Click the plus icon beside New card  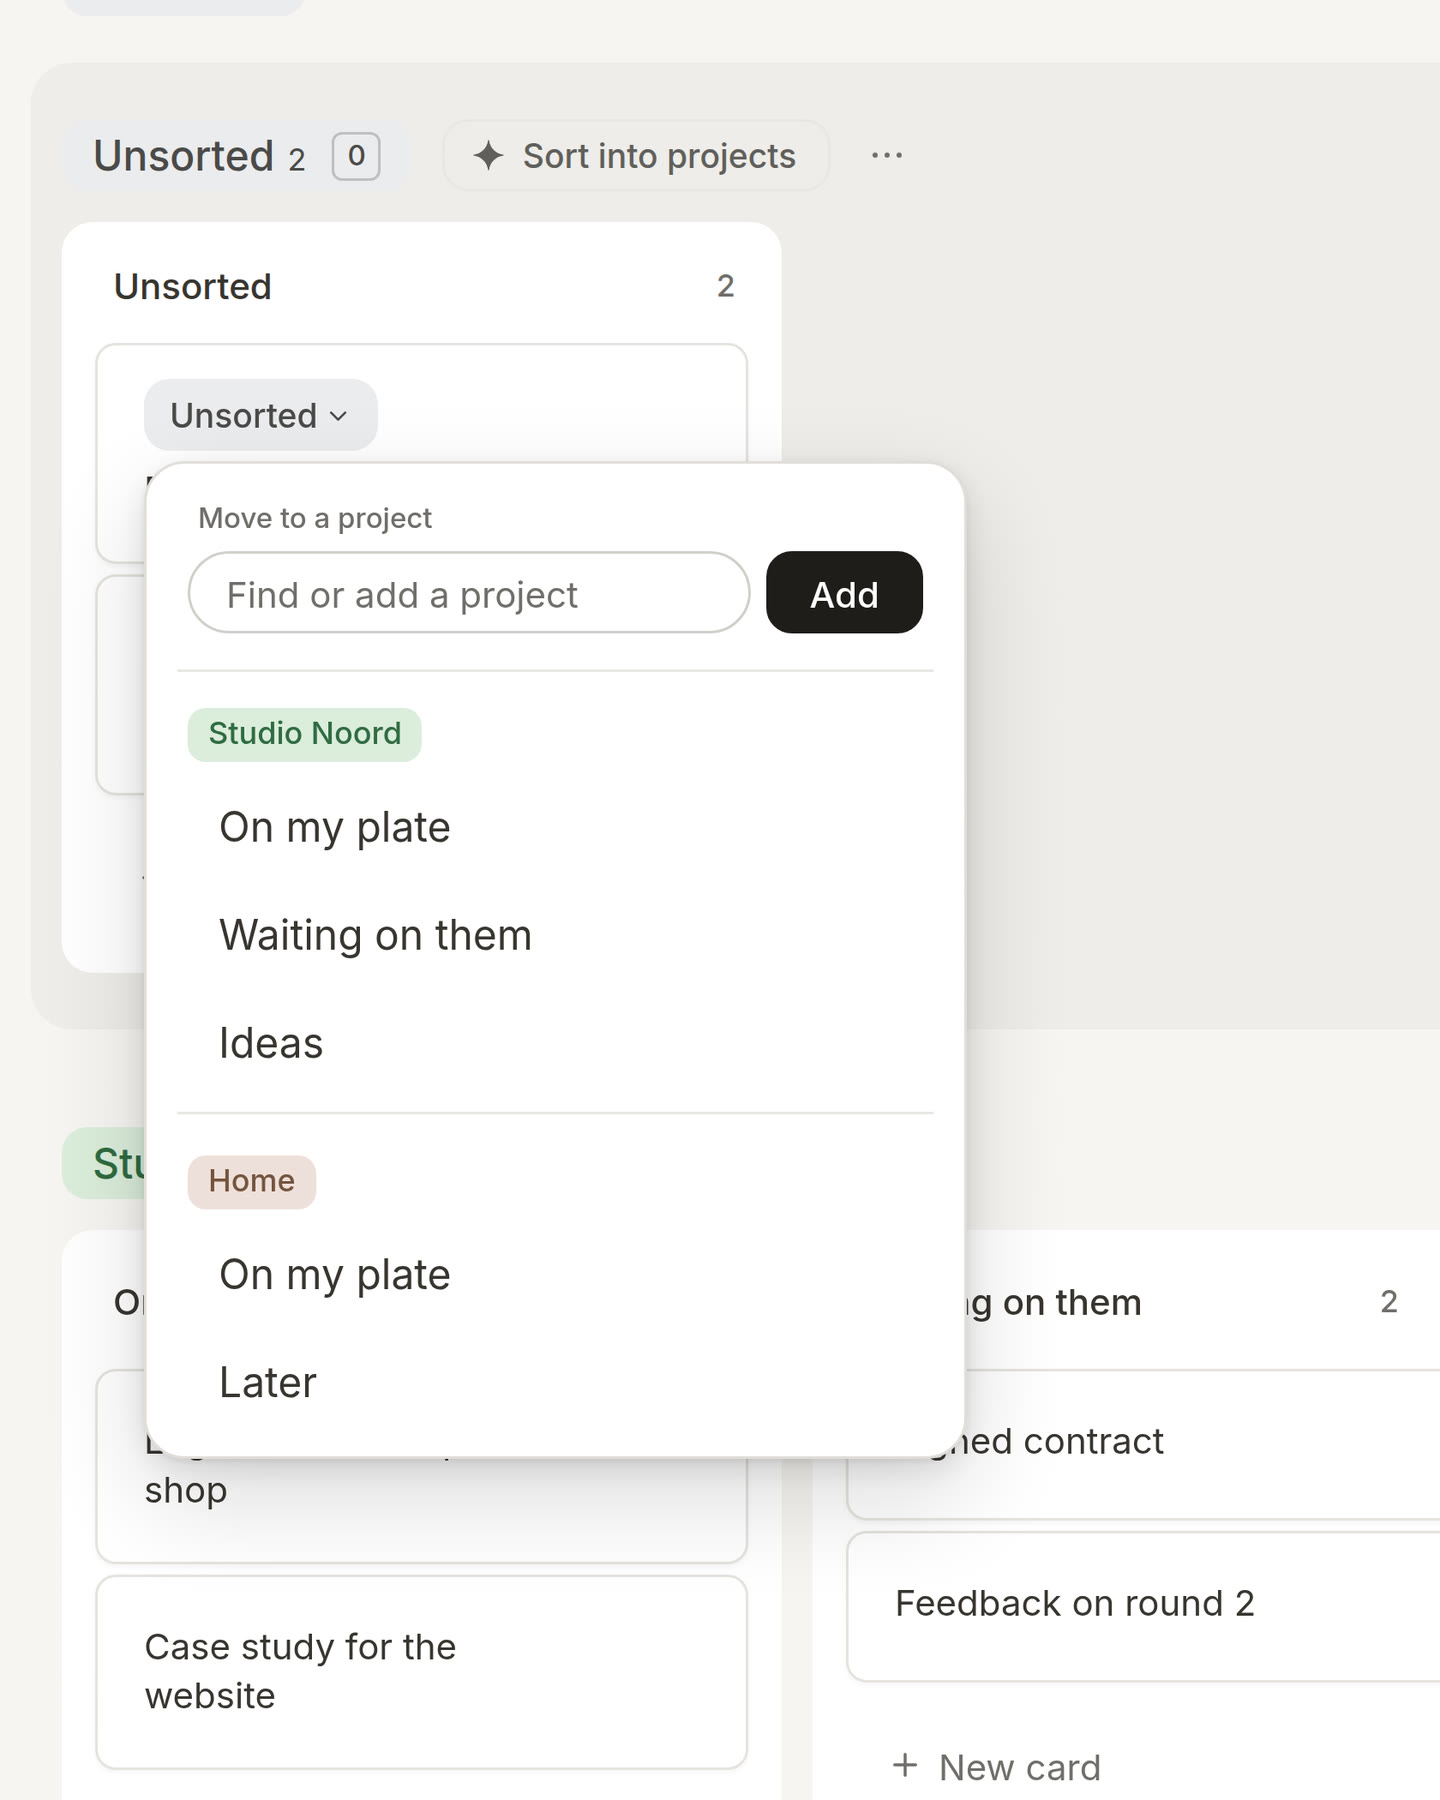[905, 1766]
